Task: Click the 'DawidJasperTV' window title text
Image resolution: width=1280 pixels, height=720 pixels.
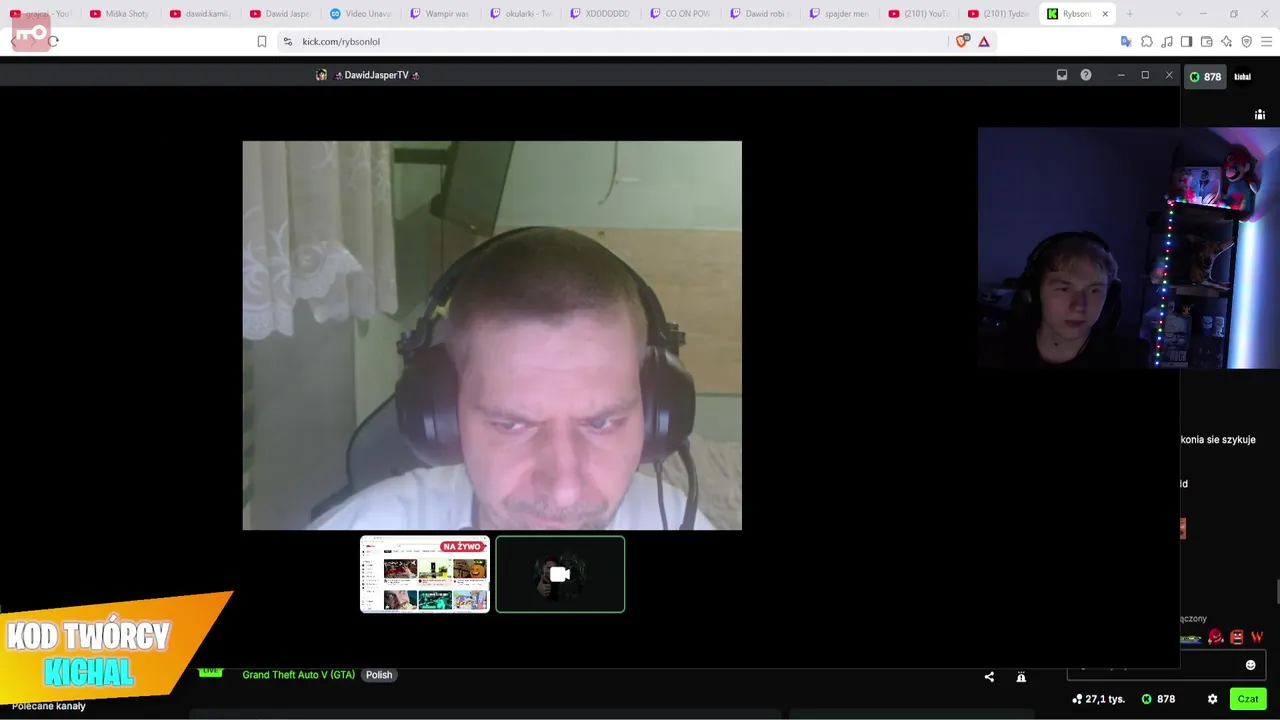Action: pyautogui.click(x=376, y=75)
